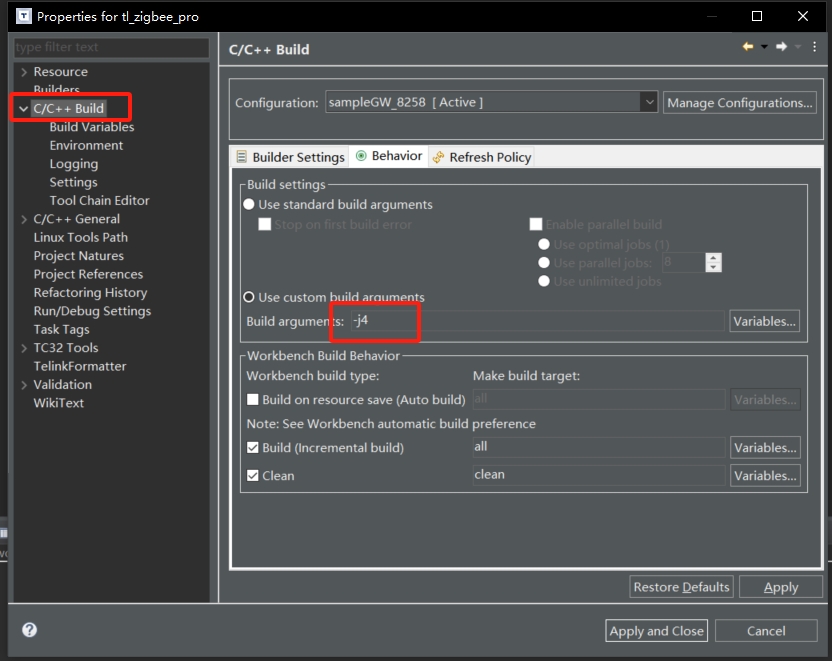This screenshot has height=661, width=832.
Task: Select Use standard build arguments option
Action: click(250, 205)
